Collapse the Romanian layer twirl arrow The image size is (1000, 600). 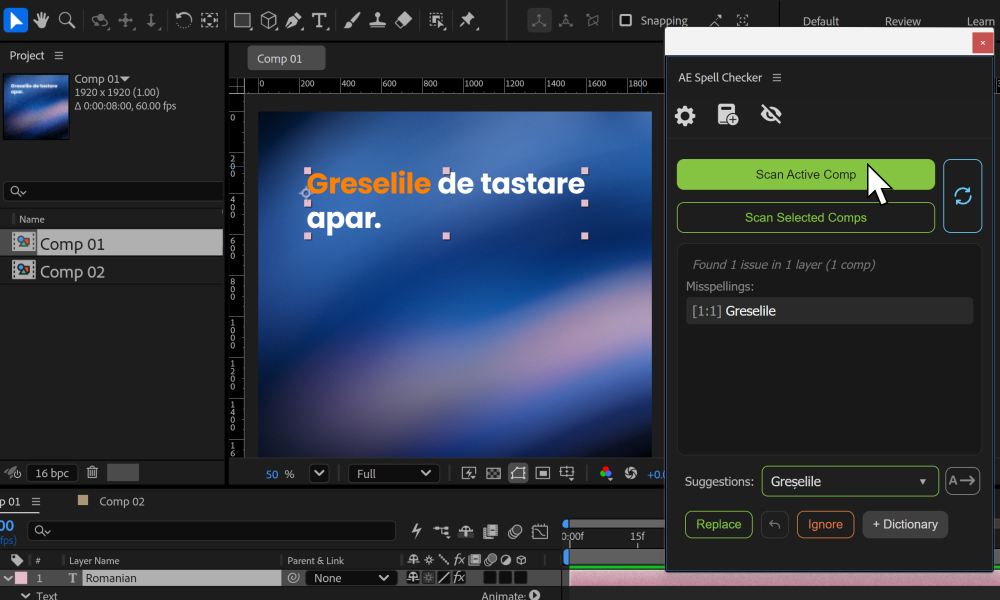point(8,578)
